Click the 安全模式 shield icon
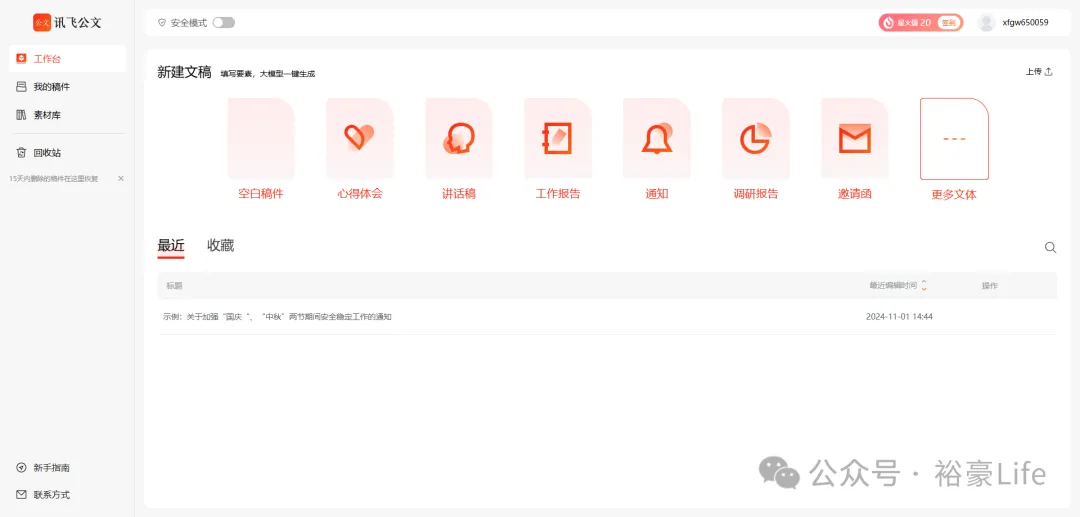Viewport: 1080px width, 517px height. point(162,23)
